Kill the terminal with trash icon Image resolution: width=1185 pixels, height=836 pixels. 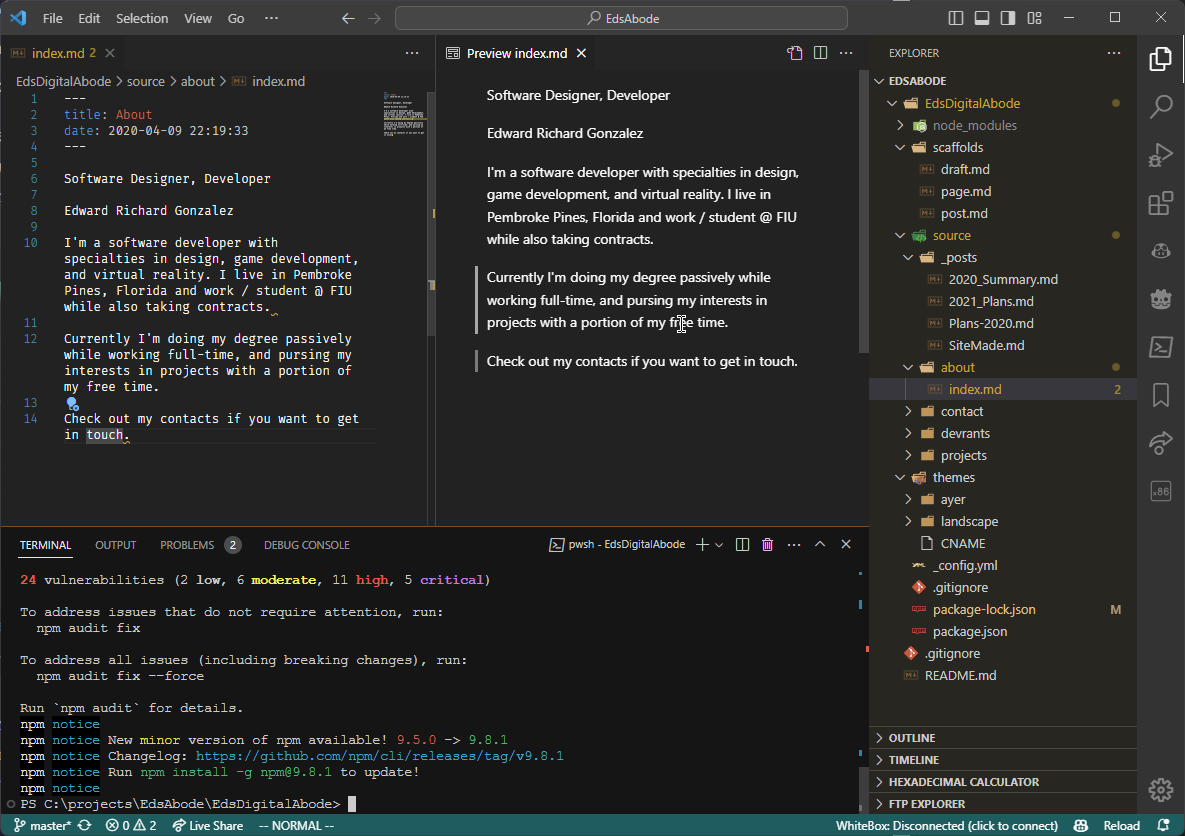pos(767,545)
